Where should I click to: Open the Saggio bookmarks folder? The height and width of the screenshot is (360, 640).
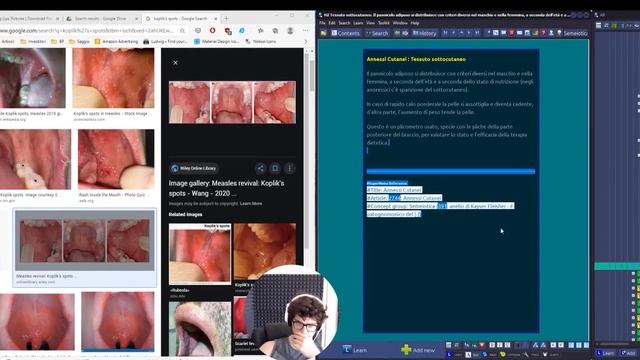79,41
